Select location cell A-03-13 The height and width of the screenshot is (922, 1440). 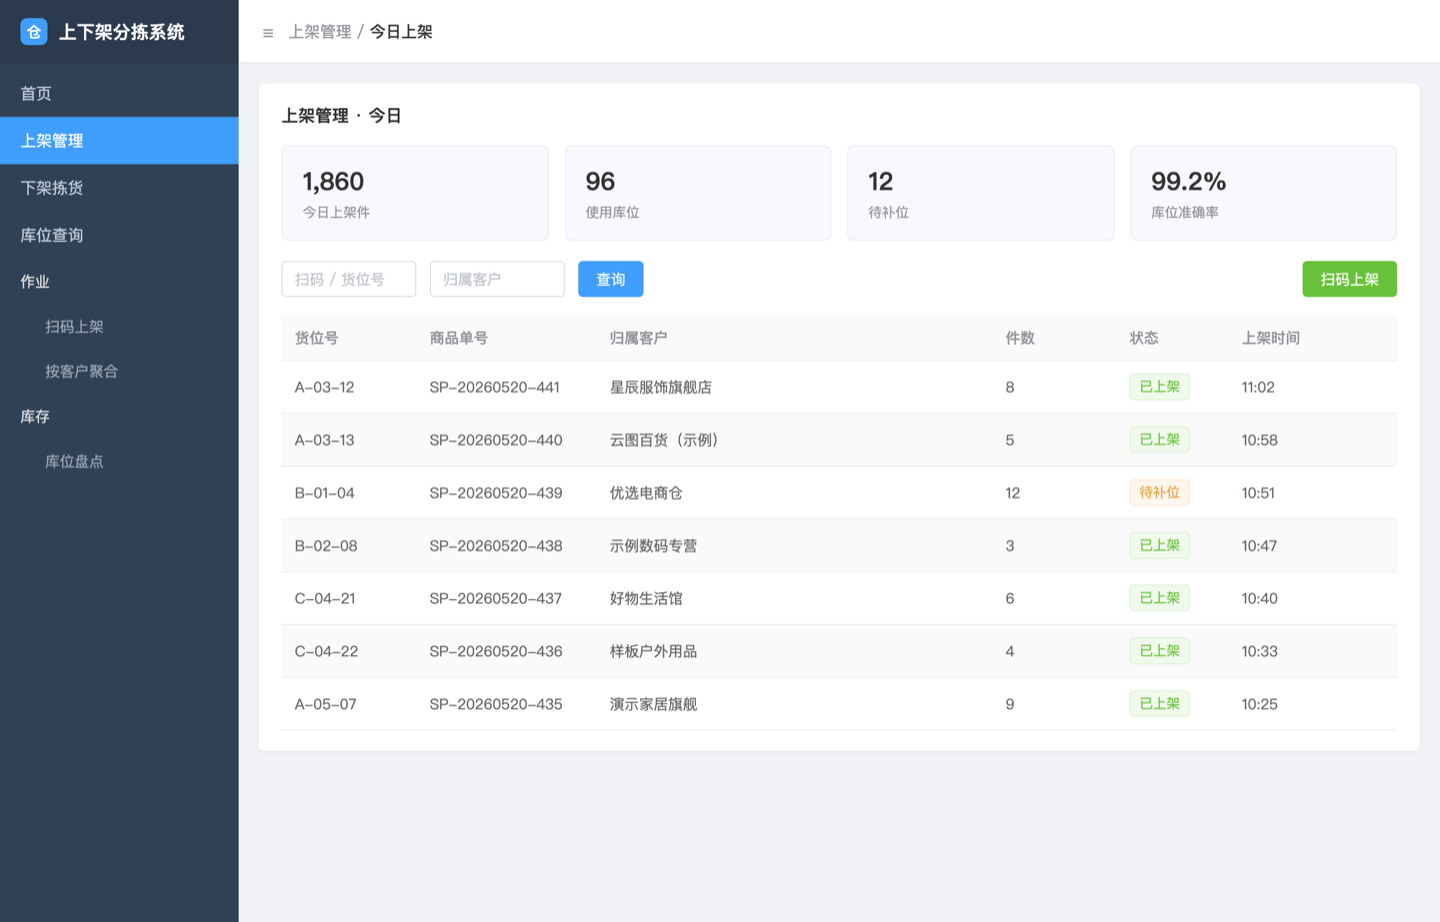click(325, 440)
